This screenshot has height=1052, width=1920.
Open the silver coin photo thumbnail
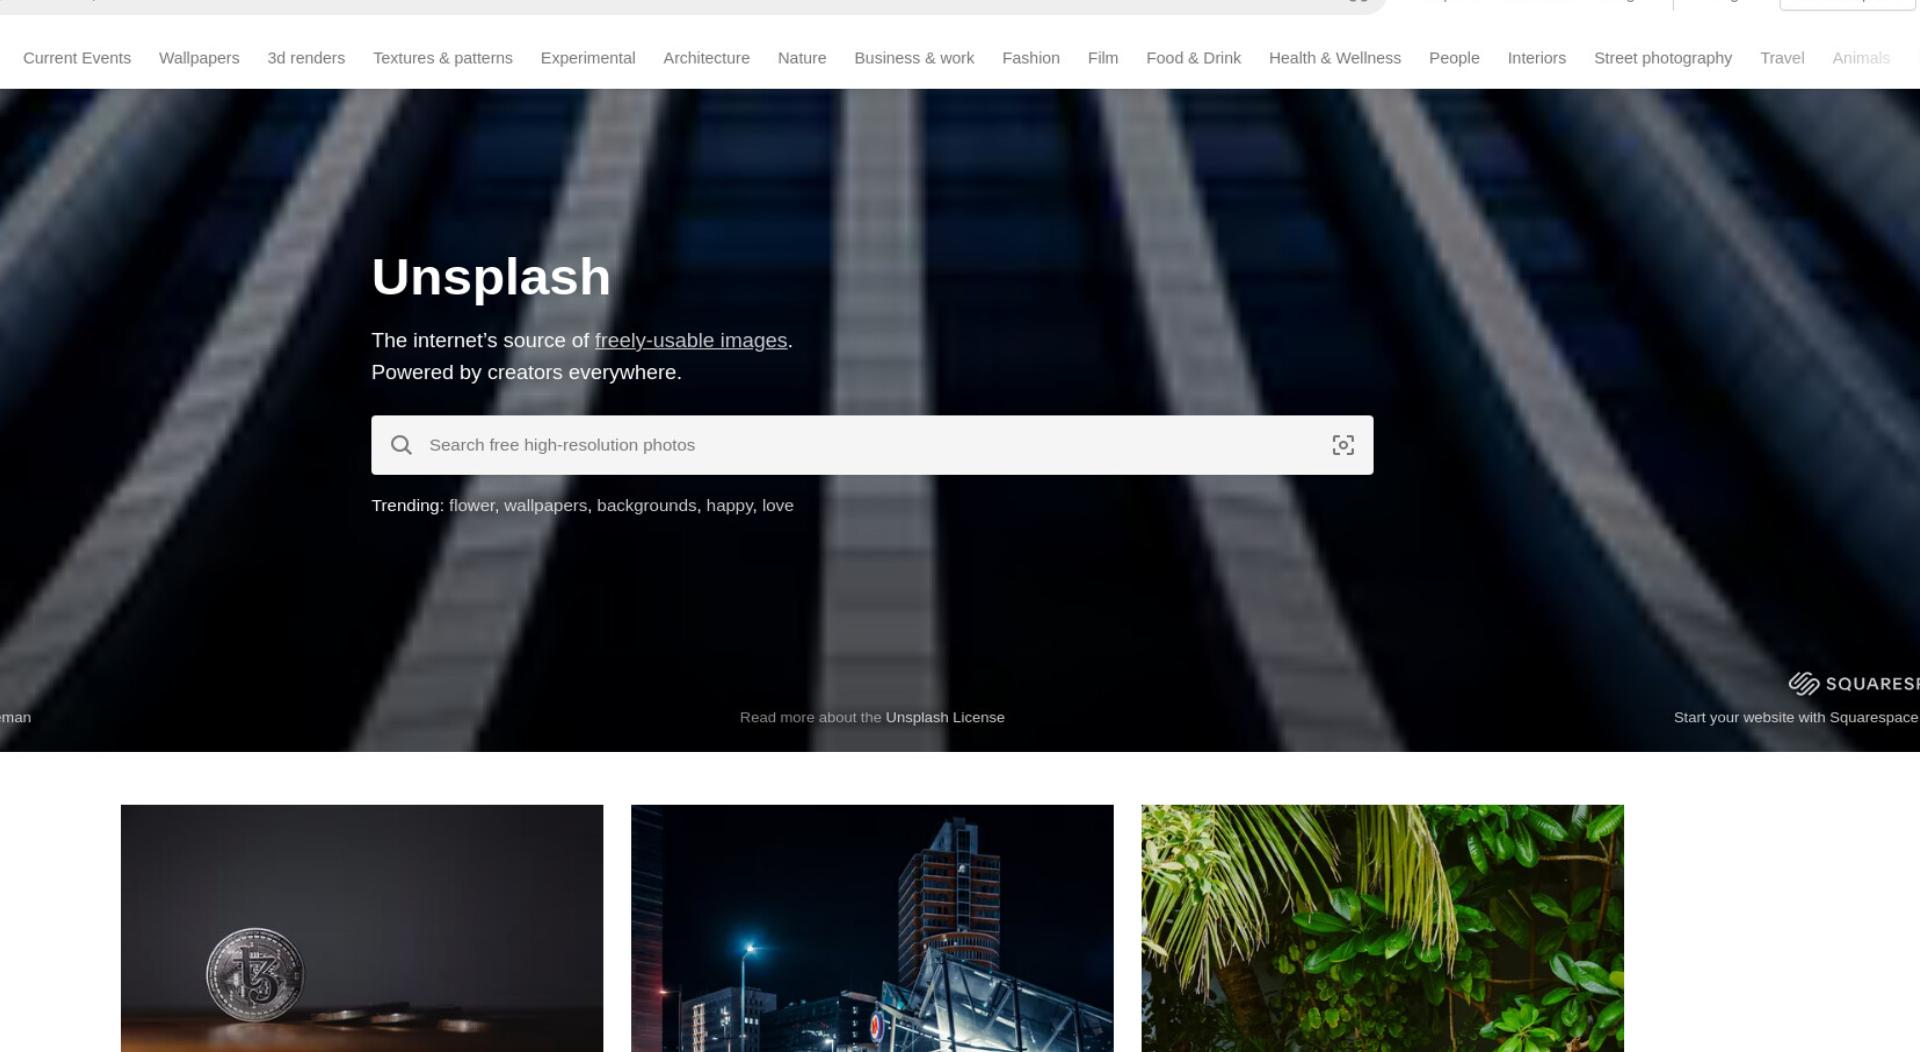click(362, 928)
